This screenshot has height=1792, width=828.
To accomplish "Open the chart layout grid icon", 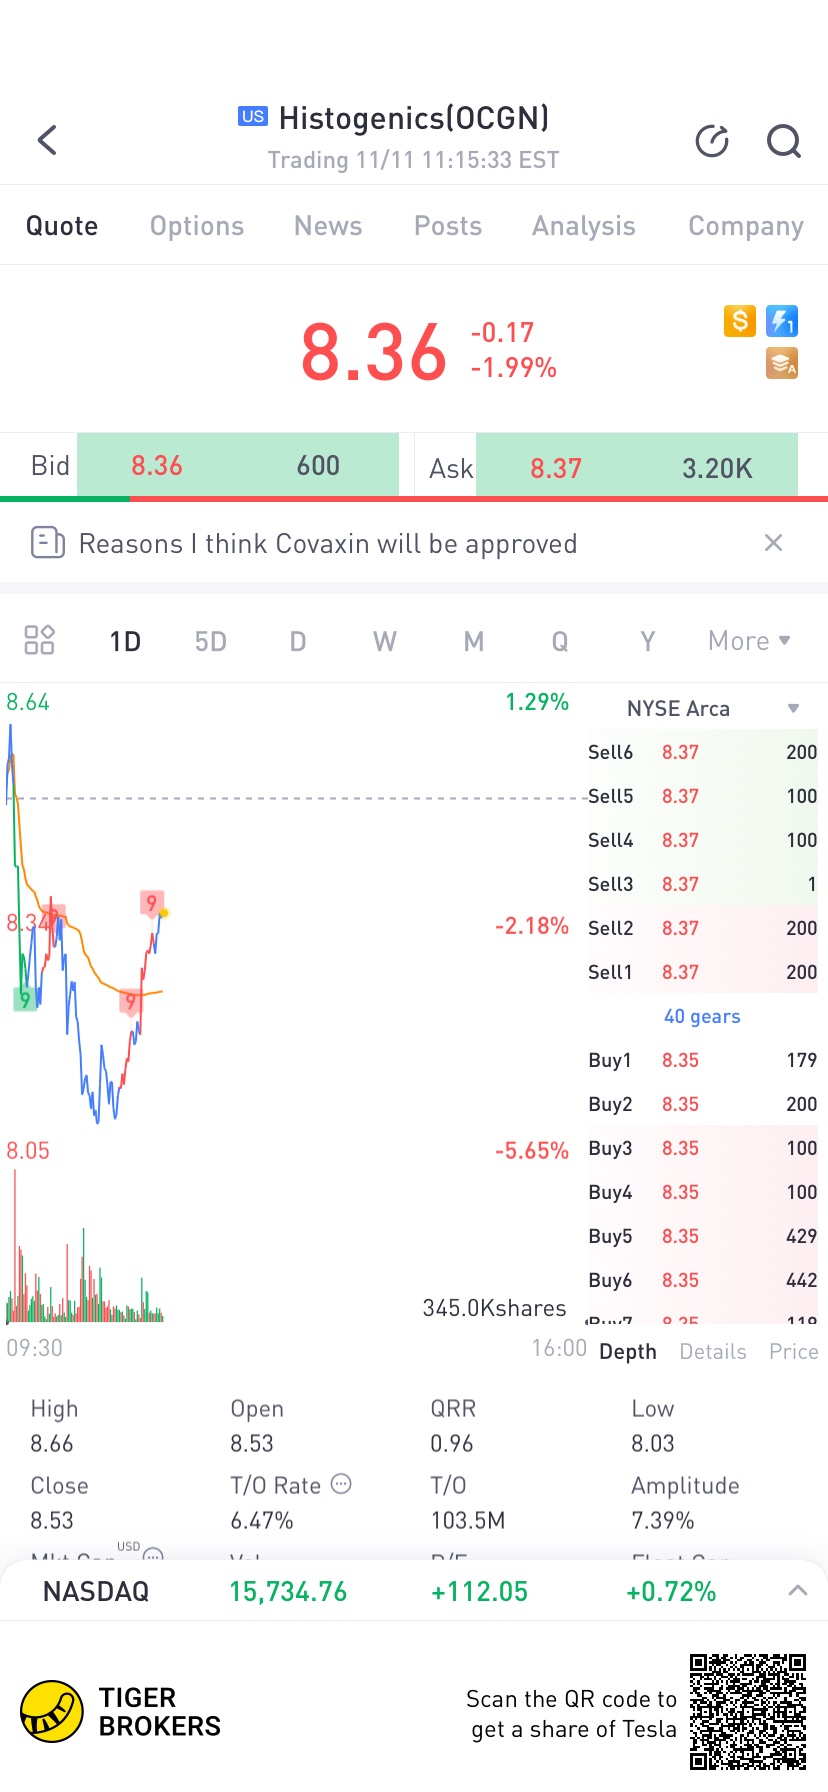I will pos(39,640).
